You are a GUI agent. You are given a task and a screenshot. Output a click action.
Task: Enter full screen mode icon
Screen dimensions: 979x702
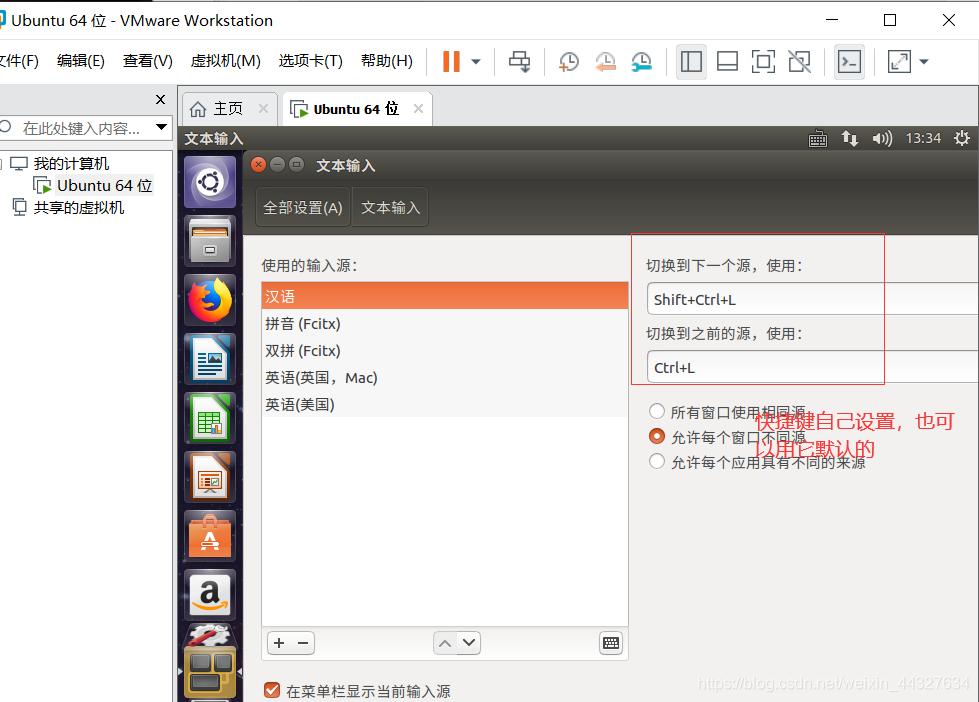tap(763, 61)
